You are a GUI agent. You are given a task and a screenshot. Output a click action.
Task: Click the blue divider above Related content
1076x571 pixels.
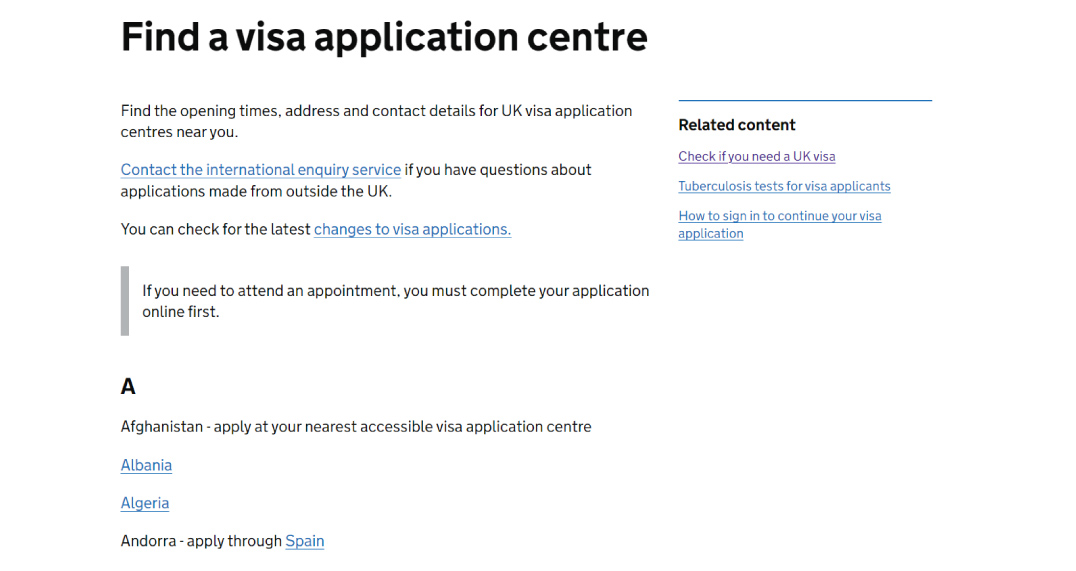click(x=804, y=100)
